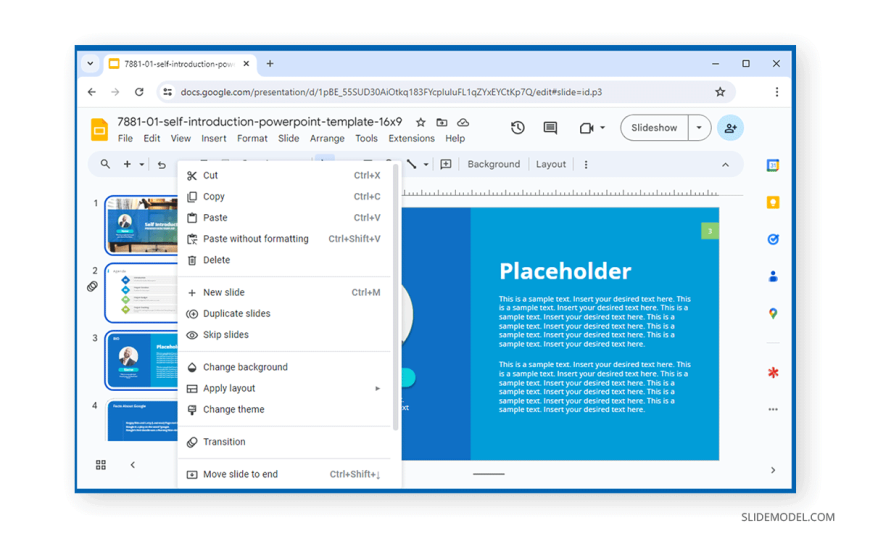Click the add comment toolbar icon
Viewport: 870px width, 539px height.
[x=446, y=164]
